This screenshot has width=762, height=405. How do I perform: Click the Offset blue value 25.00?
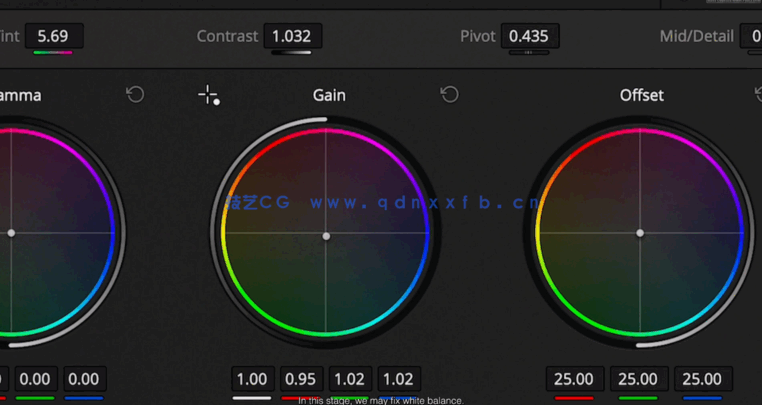coord(703,379)
